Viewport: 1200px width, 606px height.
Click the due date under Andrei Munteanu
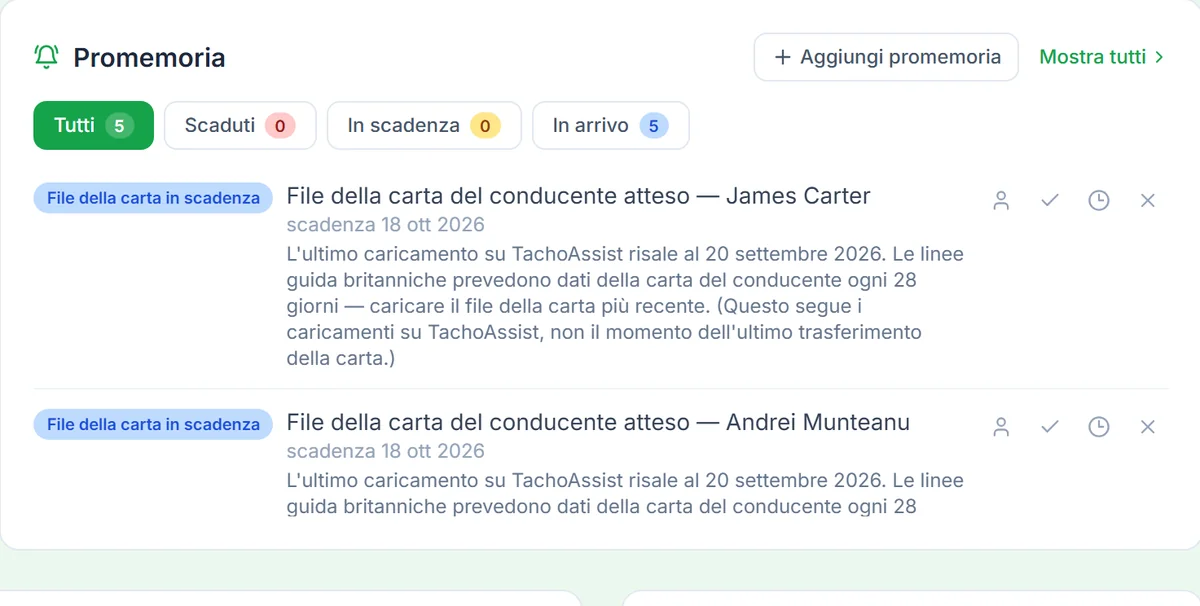(x=385, y=451)
